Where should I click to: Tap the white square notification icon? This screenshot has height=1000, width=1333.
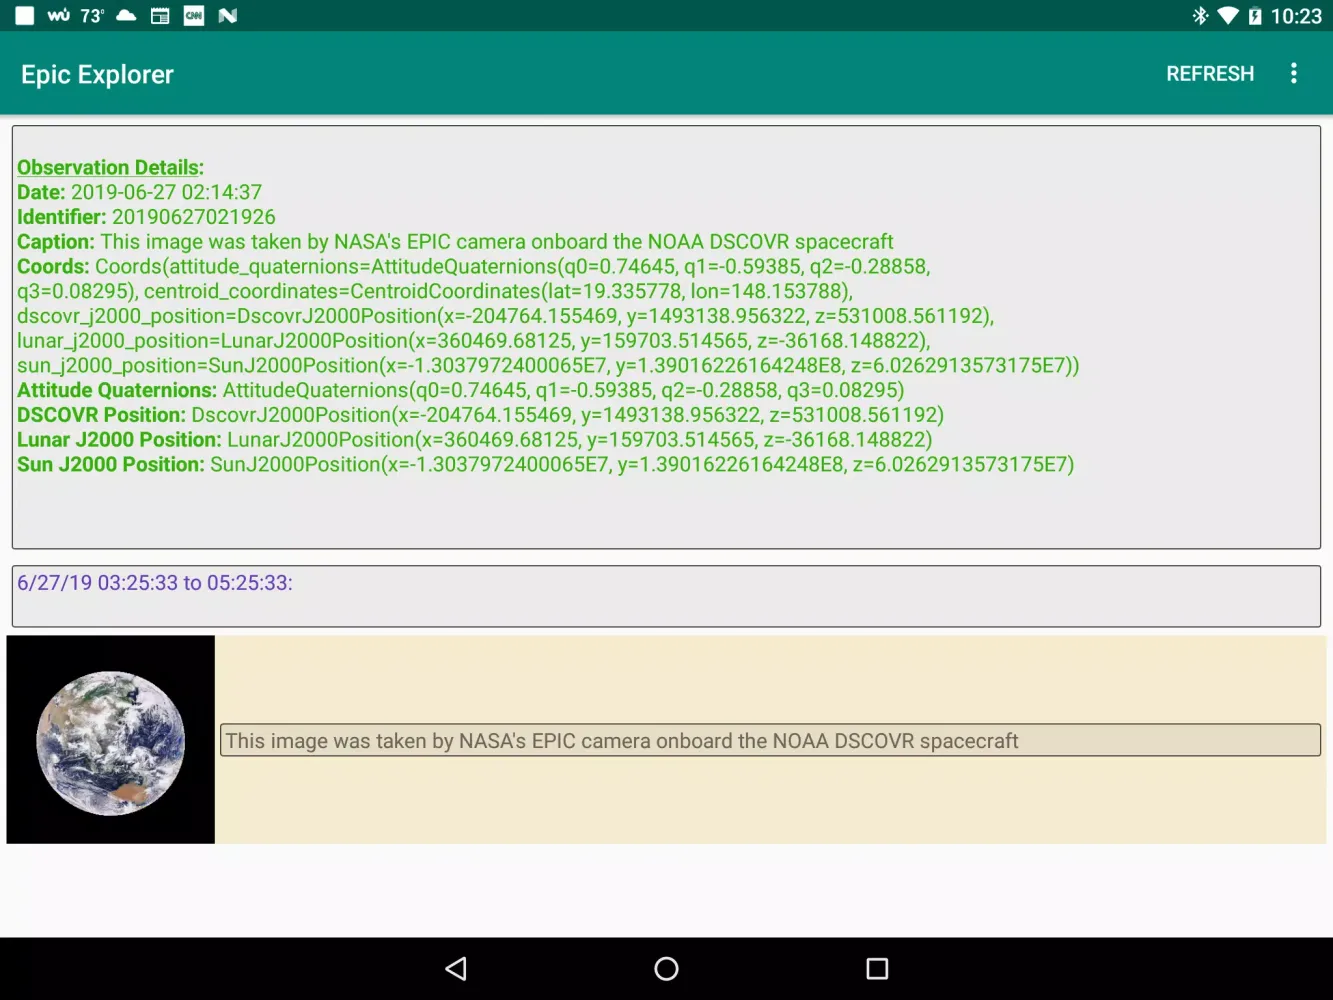point(24,15)
